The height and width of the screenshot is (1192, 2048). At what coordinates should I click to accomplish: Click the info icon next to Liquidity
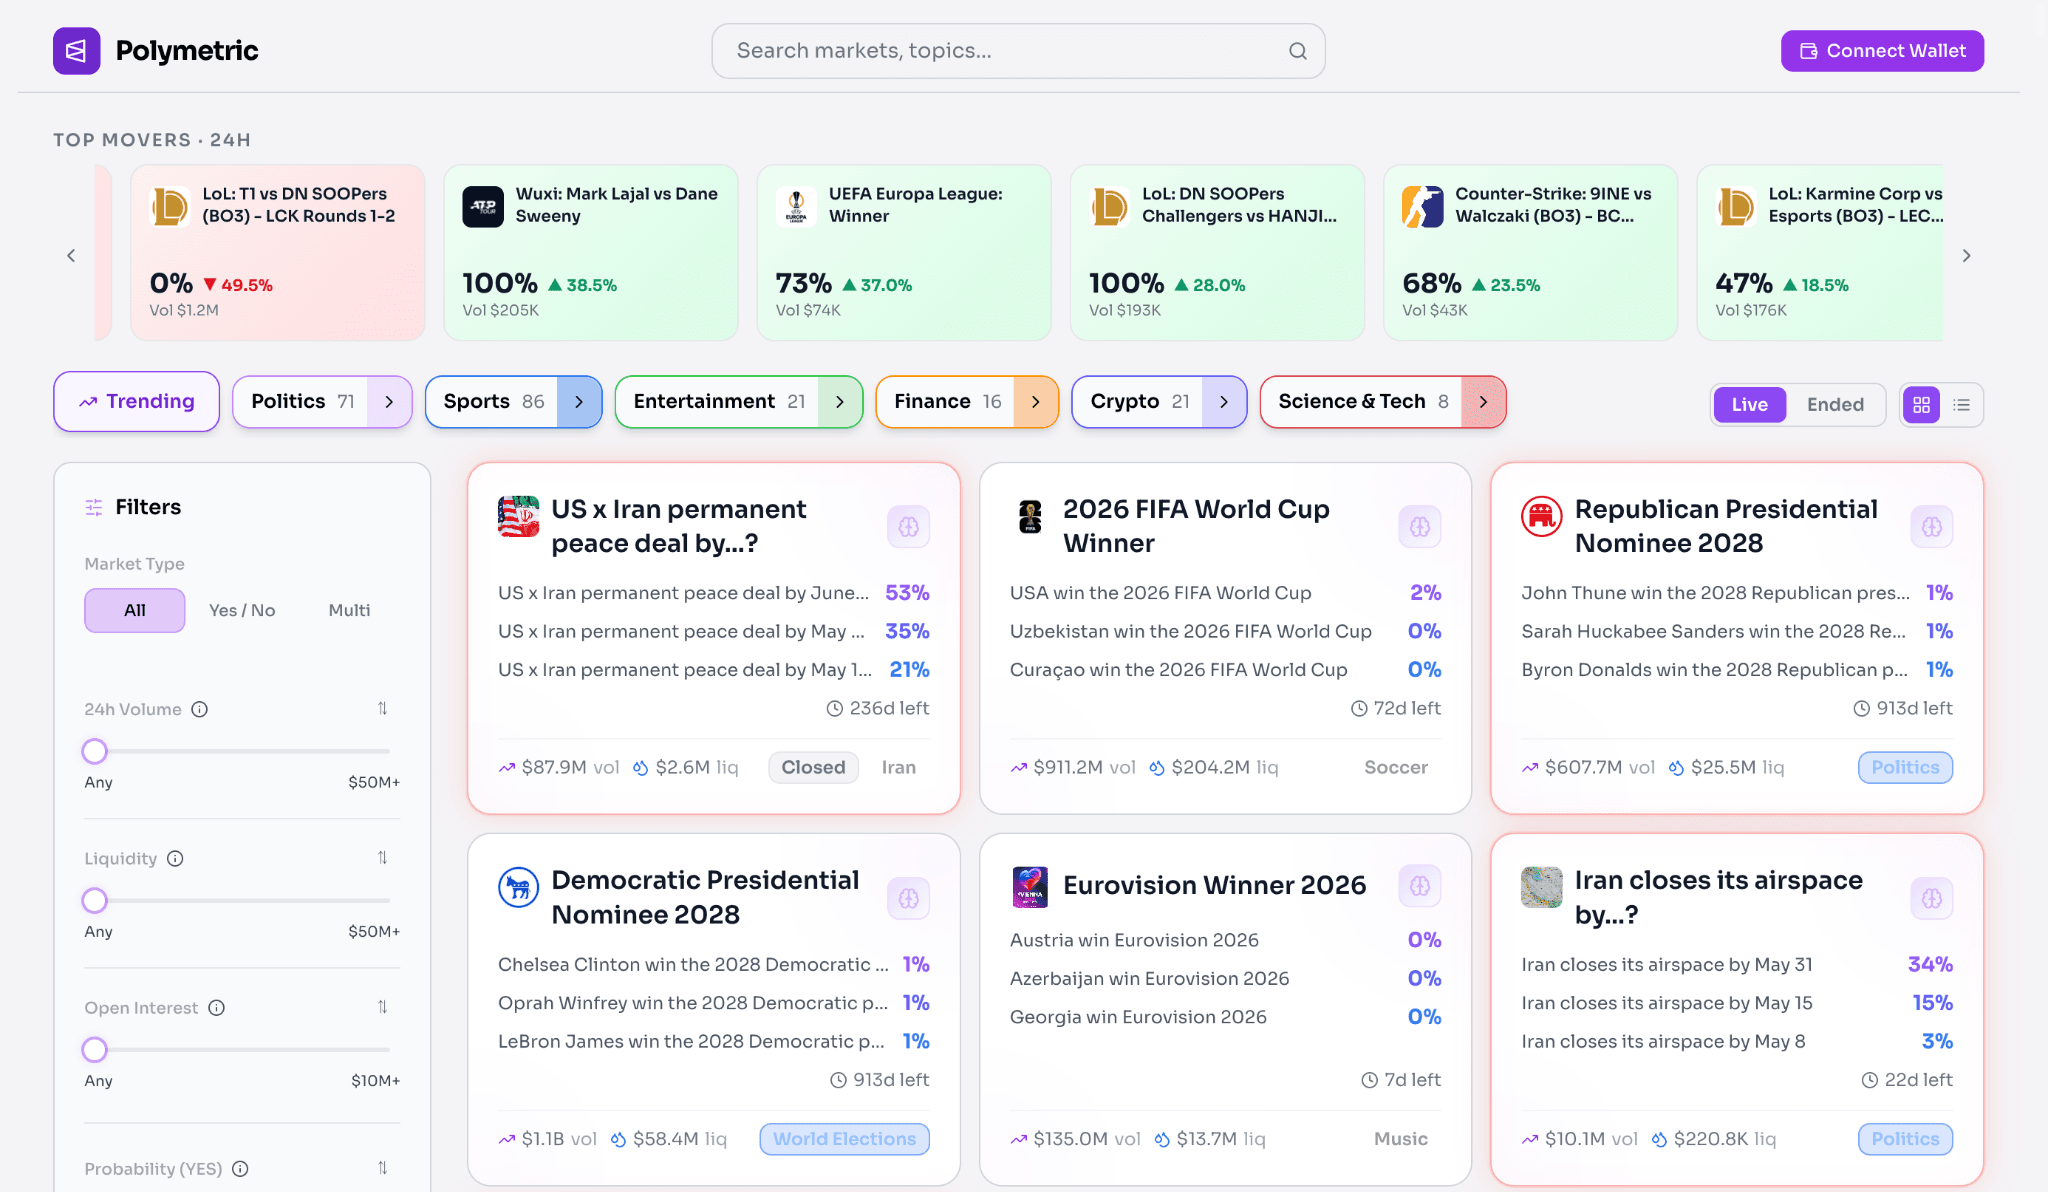(x=175, y=858)
